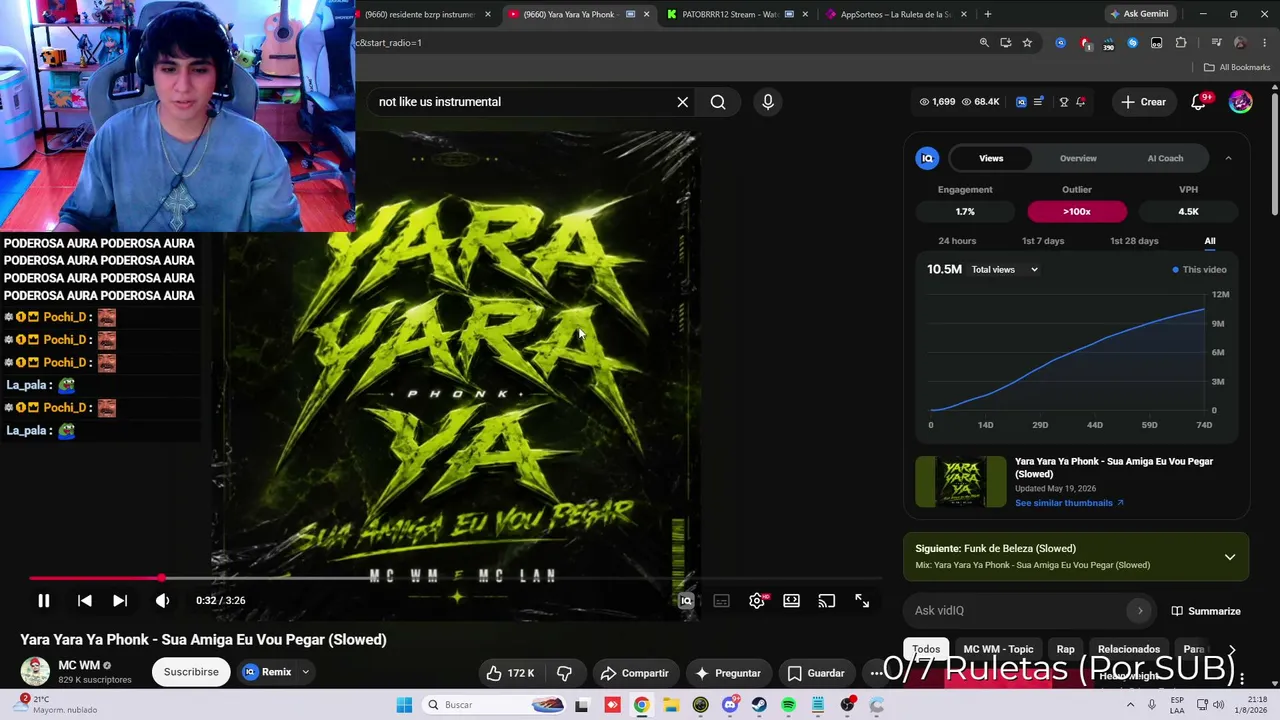Select the 1st 28 days chart range

pyautogui.click(x=1134, y=241)
